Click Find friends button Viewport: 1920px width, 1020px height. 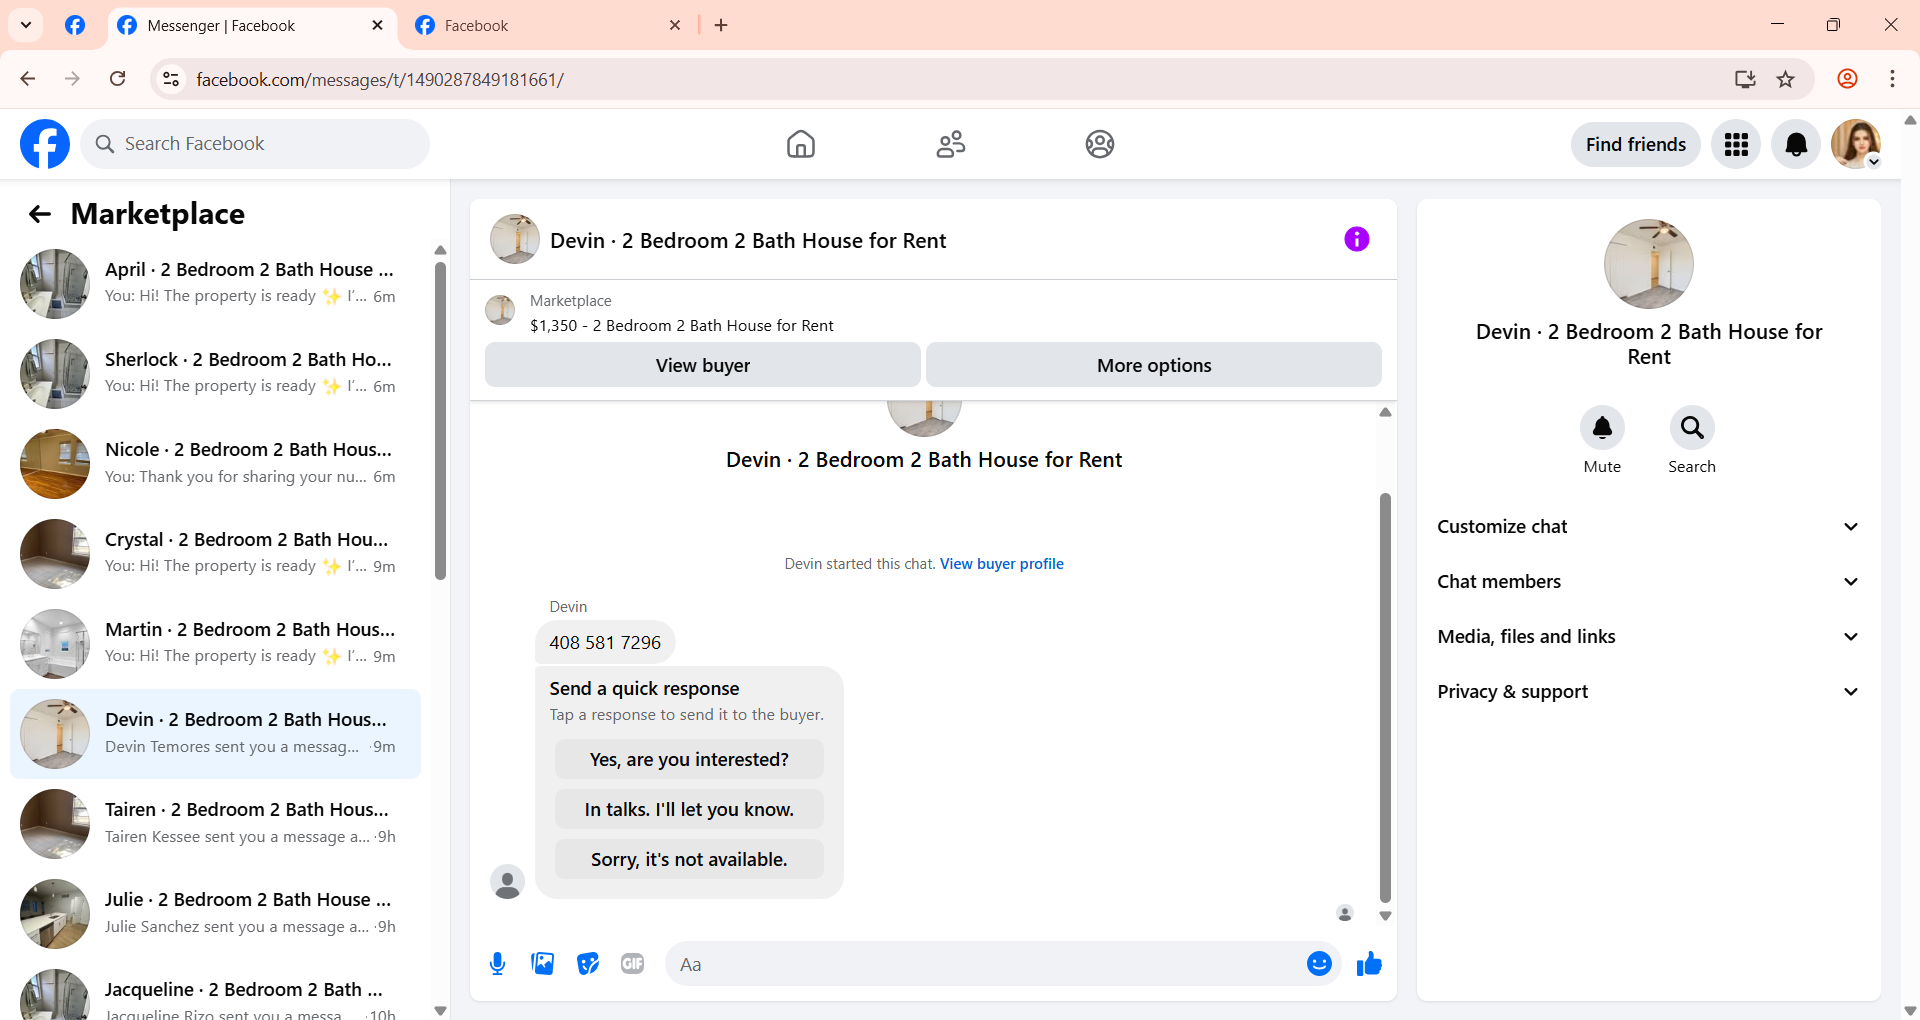1636,145
